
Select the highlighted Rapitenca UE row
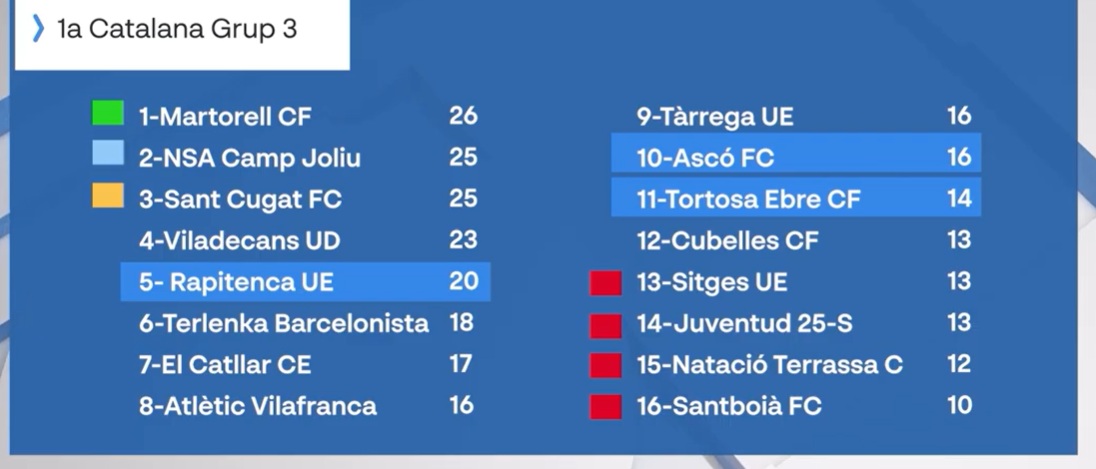(305, 282)
